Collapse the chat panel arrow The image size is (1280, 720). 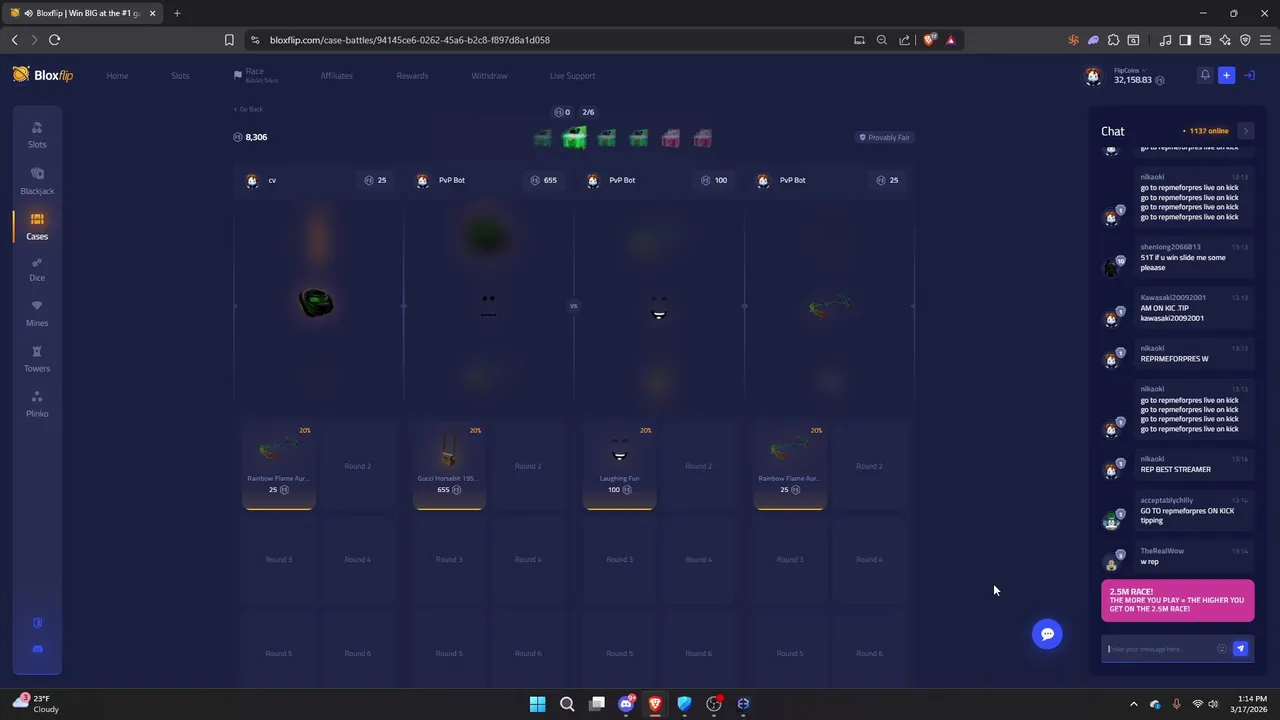pyautogui.click(x=1245, y=131)
